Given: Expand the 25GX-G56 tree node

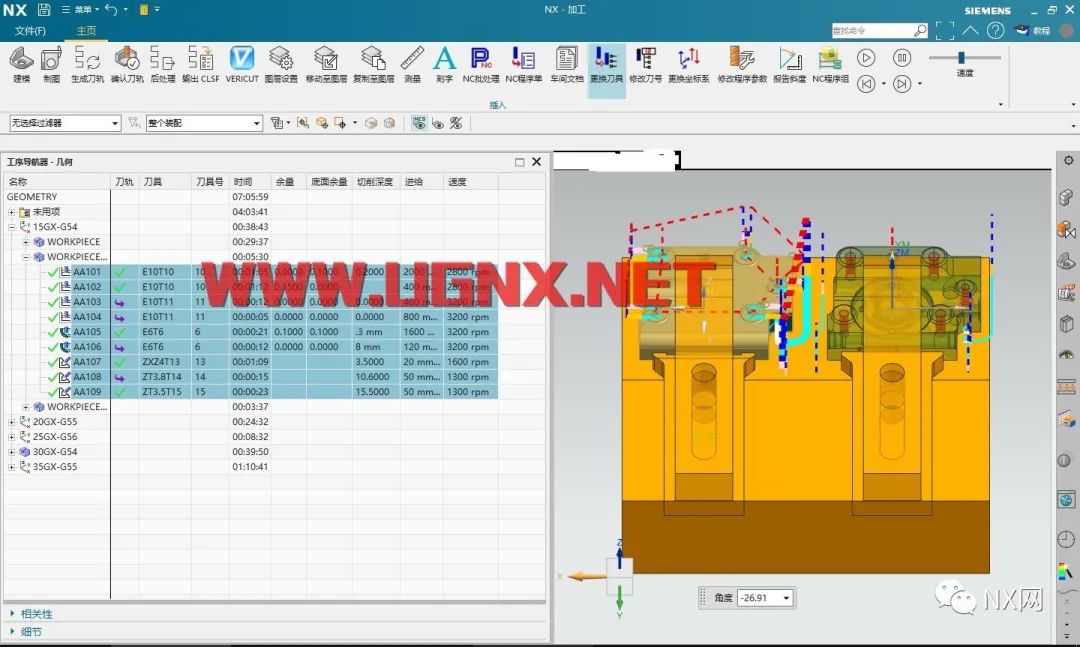Looking at the screenshot, I should (x=12, y=437).
